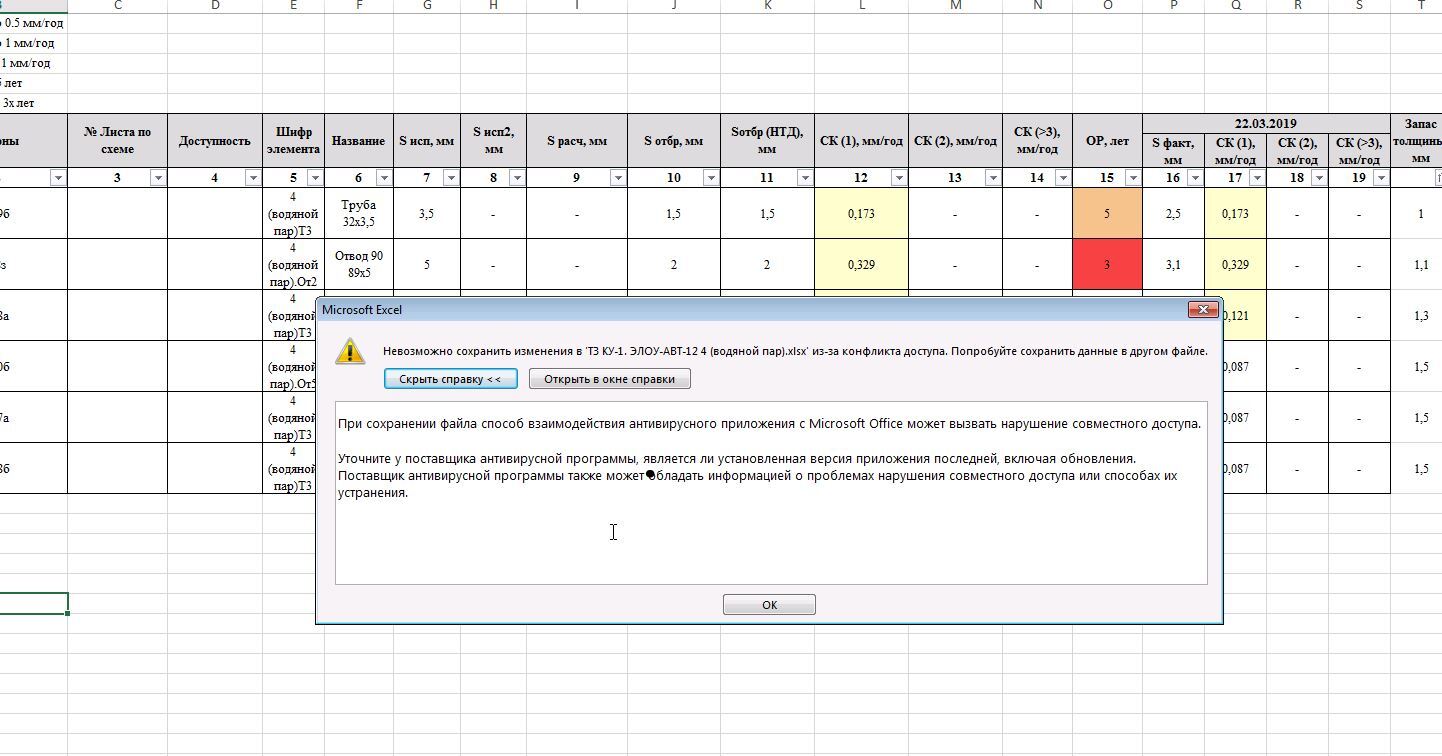This screenshot has width=1442, height=756.
Task: Click the 'Скрыть справку <<' button
Action: click(x=450, y=379)
